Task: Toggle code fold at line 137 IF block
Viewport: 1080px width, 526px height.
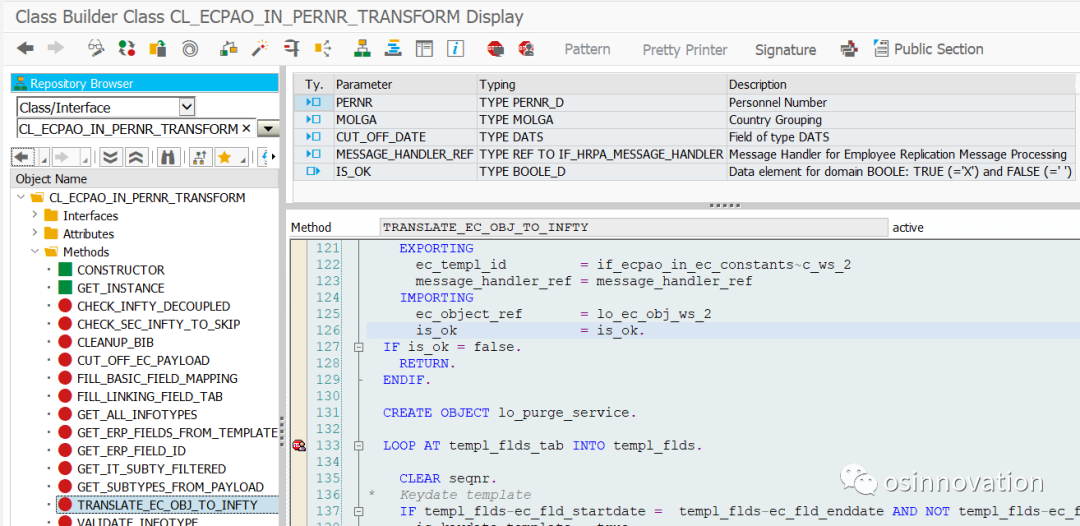Action: [358, 511]
